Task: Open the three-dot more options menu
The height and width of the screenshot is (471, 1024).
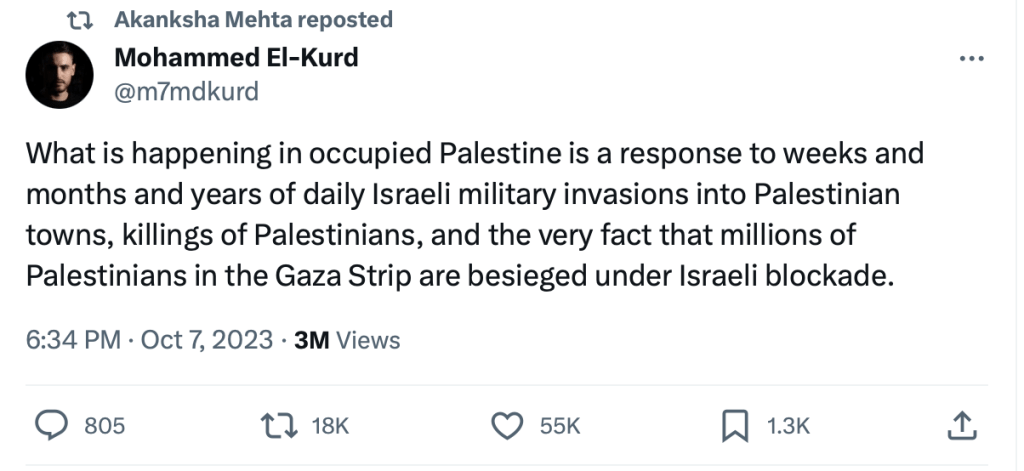Action: (x=971, y=59)
